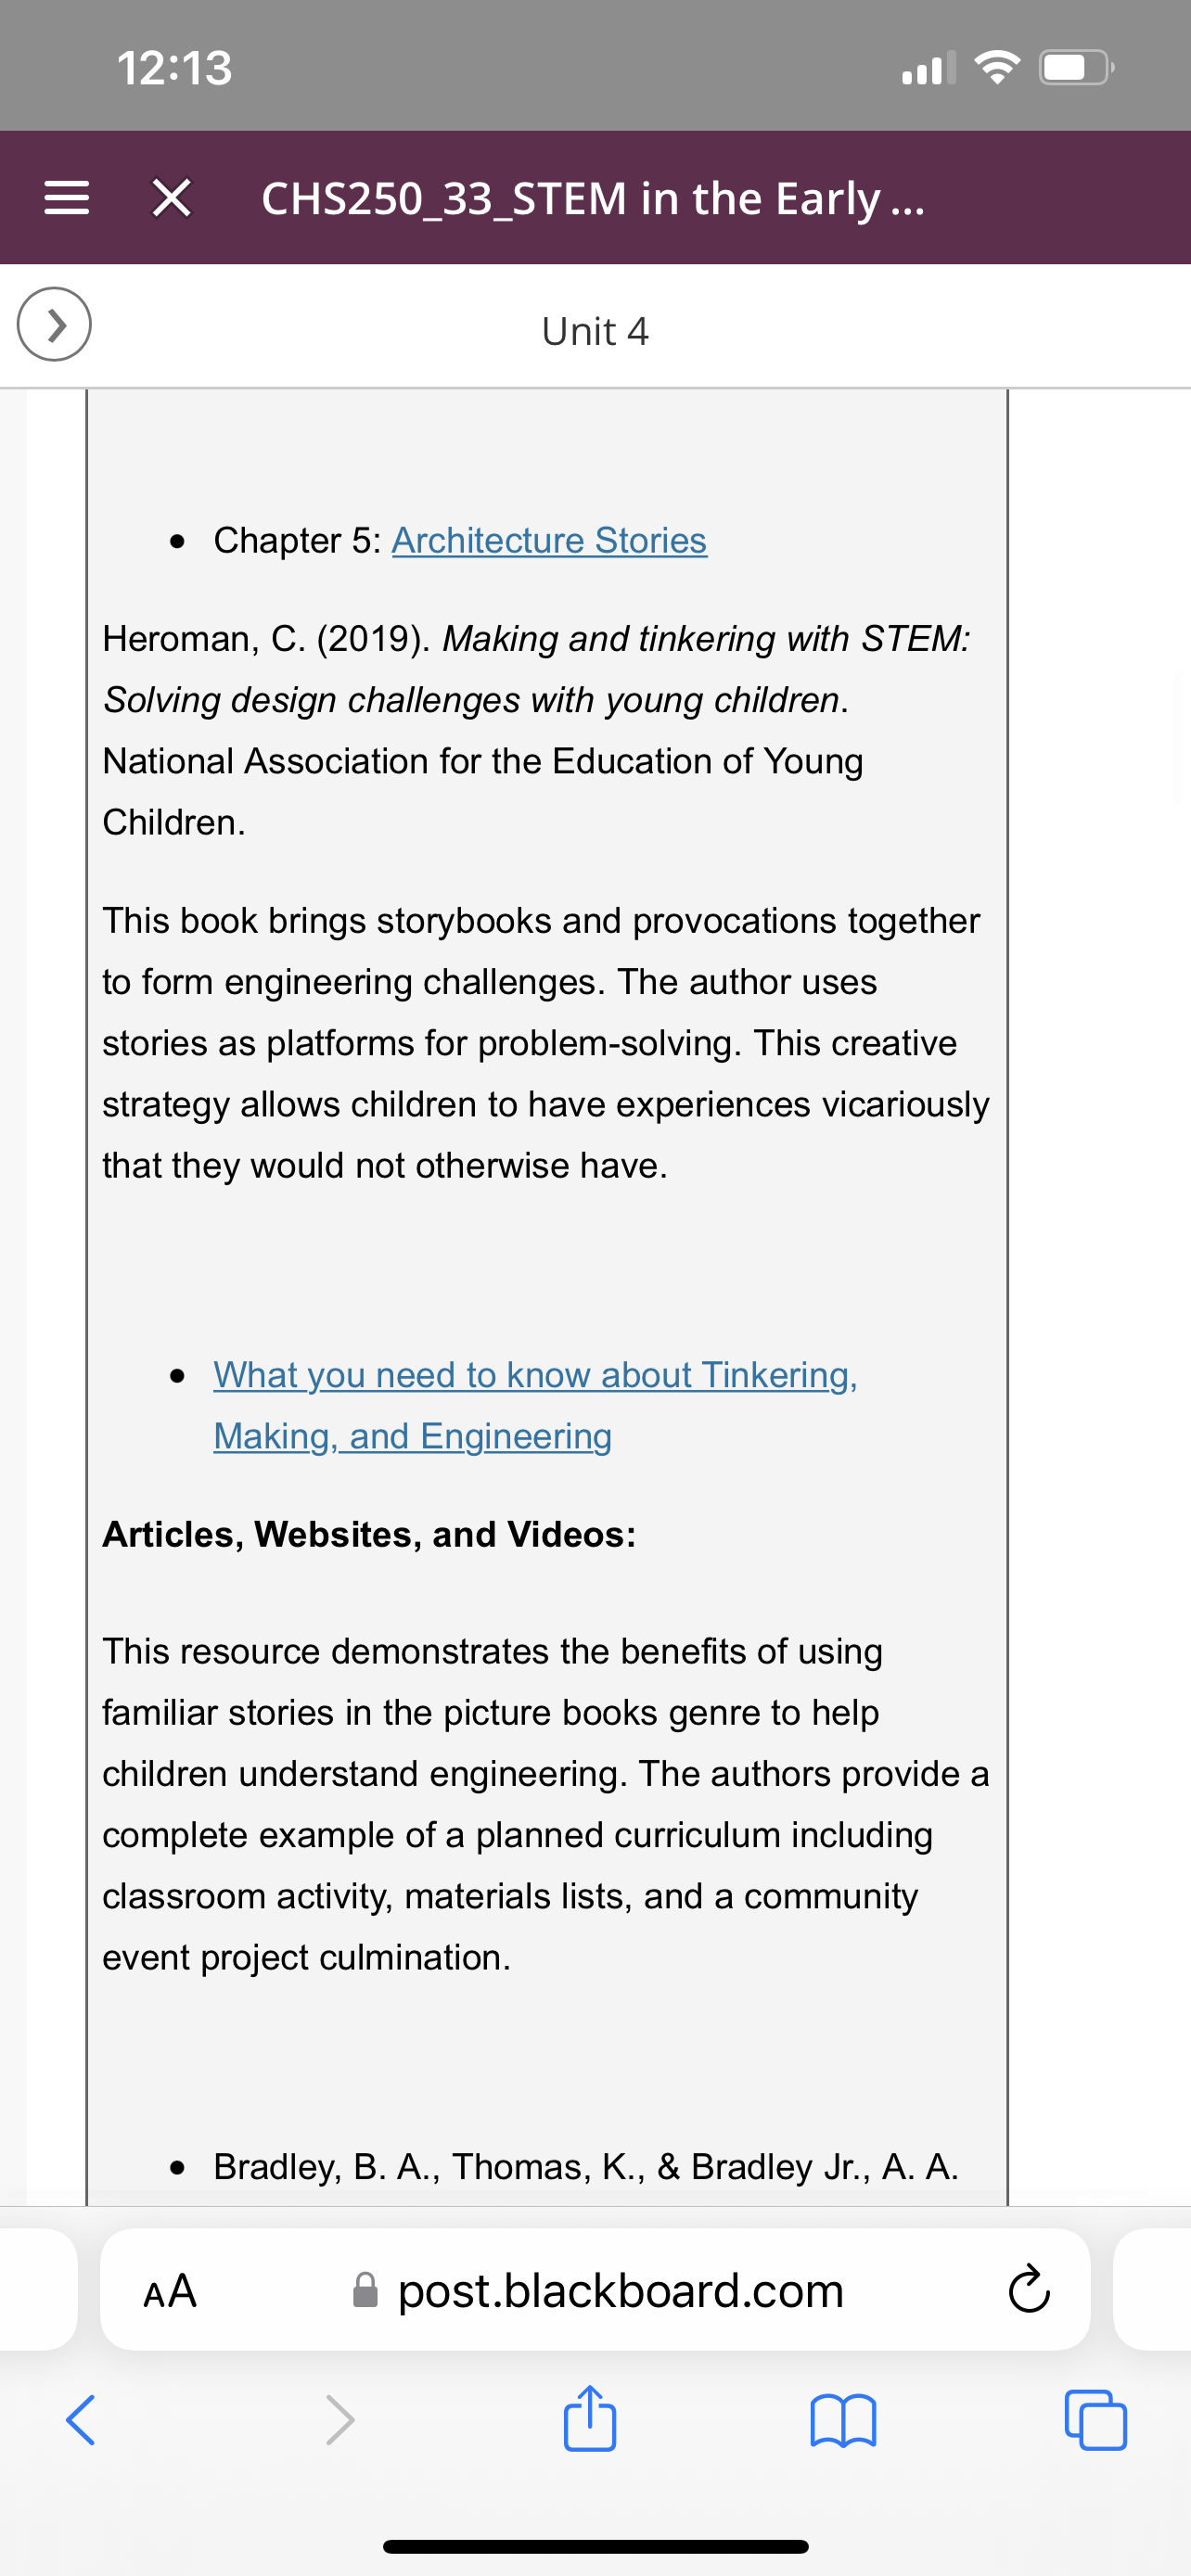
Task: Open Safari bookmarks
Action: (843, 2420)
